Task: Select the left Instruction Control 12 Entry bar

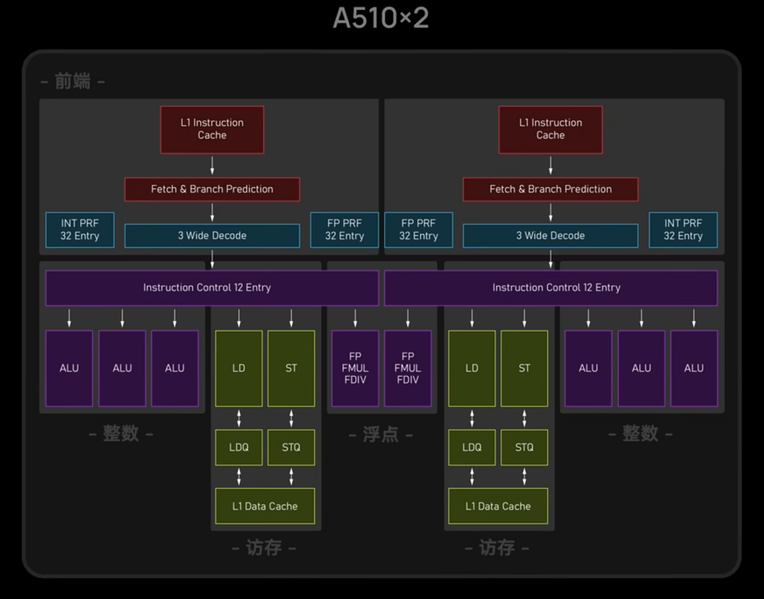Action: (x=212, y=288)
